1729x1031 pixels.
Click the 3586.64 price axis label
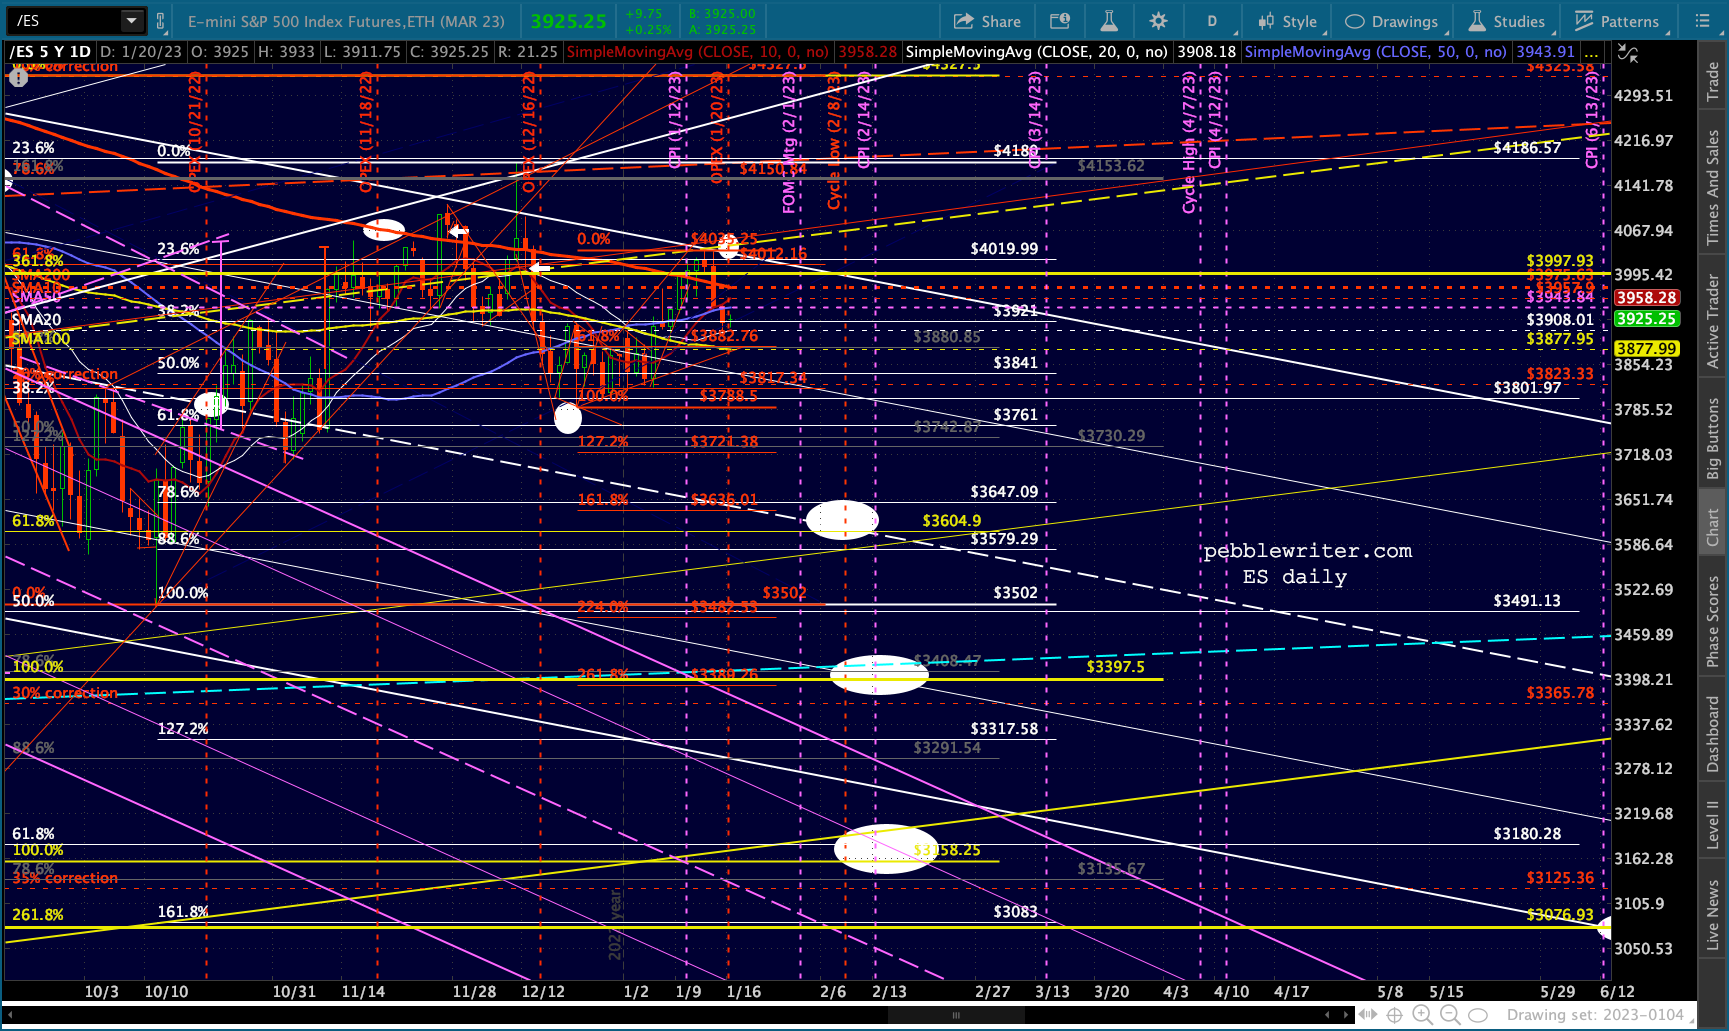1643,545
